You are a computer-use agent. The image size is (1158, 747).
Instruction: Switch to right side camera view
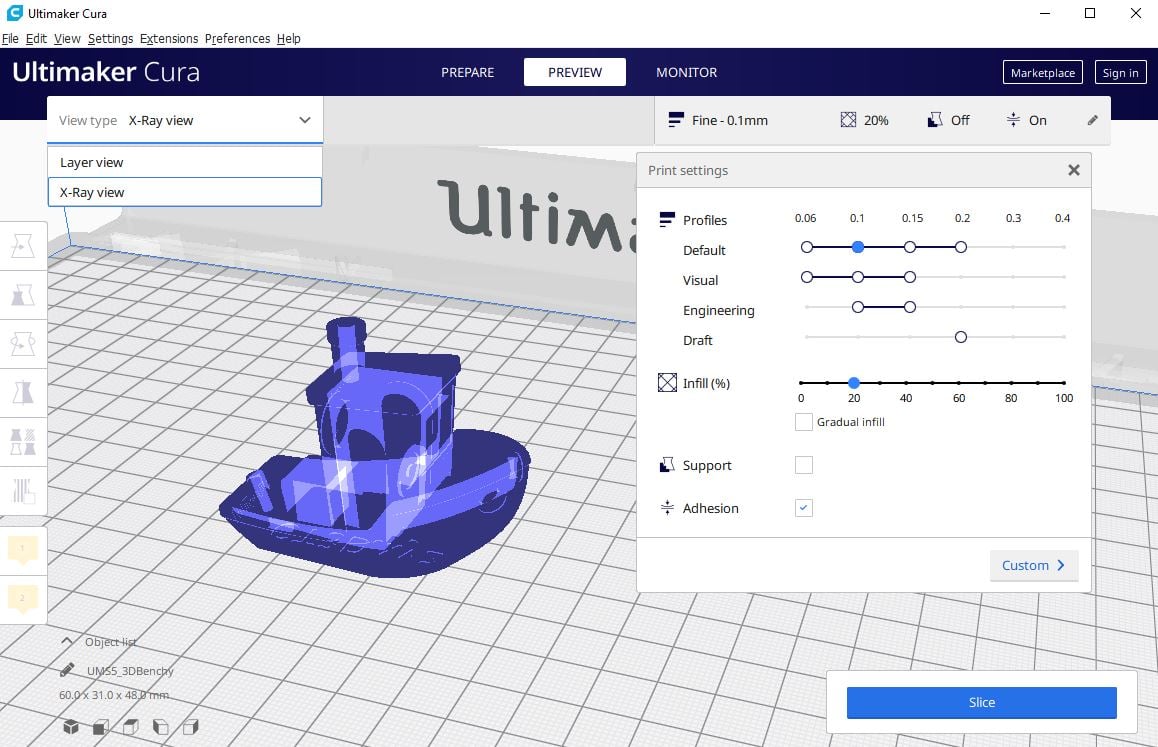191,727
